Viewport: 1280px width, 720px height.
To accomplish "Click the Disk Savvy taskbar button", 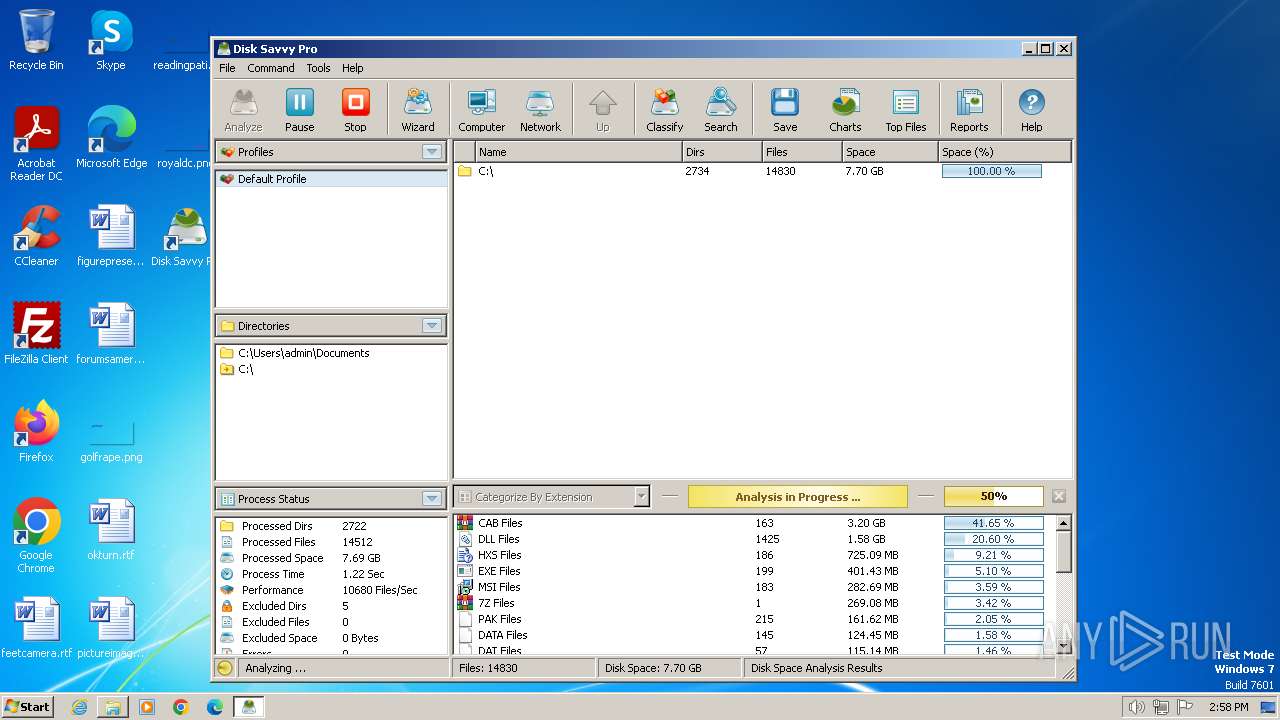I will (248, 707).
